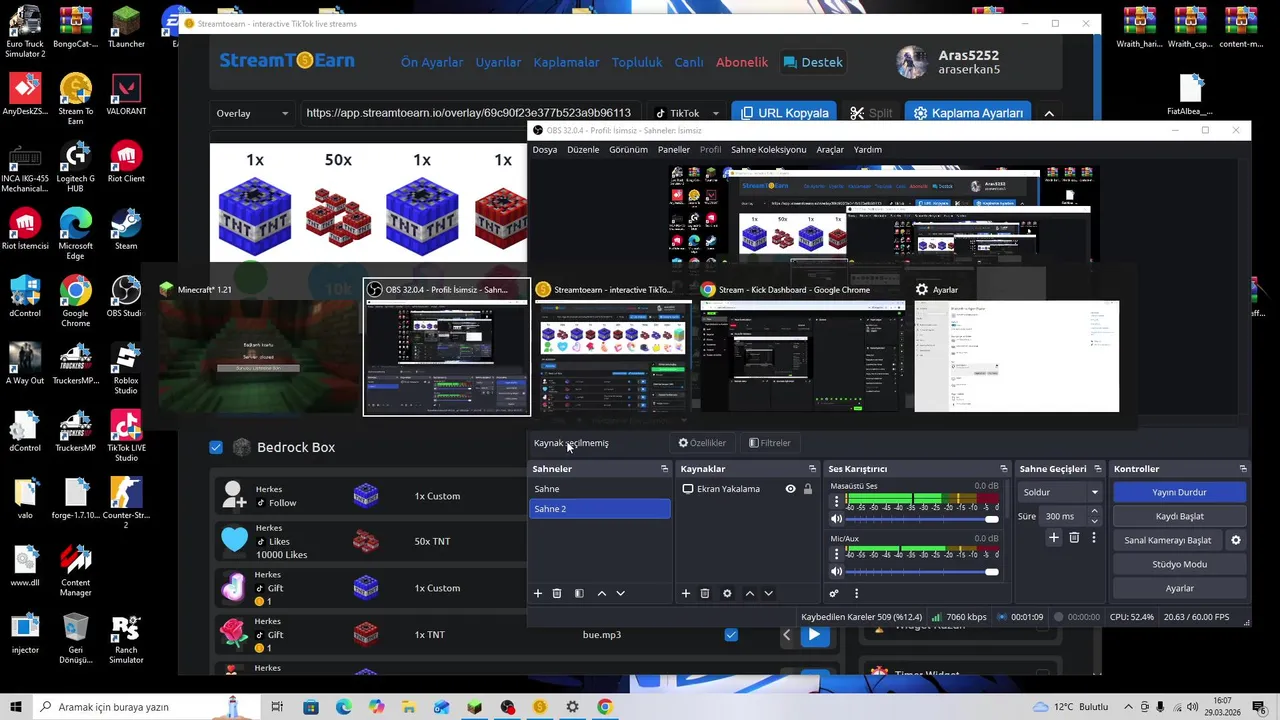1280x720 pixels.
Task: Undock the Sahneler panel
Action: pos(664,469)
